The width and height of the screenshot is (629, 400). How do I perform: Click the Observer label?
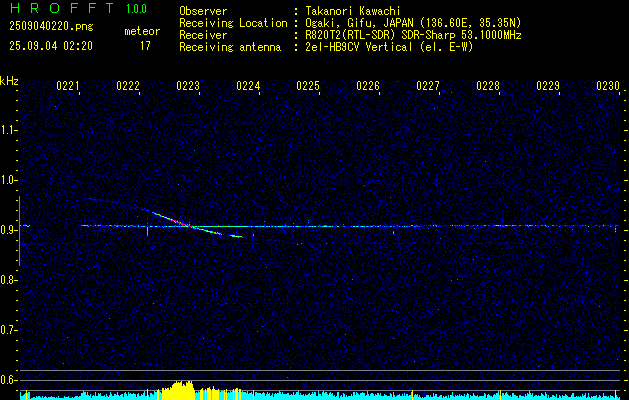[x=203, y=11]
